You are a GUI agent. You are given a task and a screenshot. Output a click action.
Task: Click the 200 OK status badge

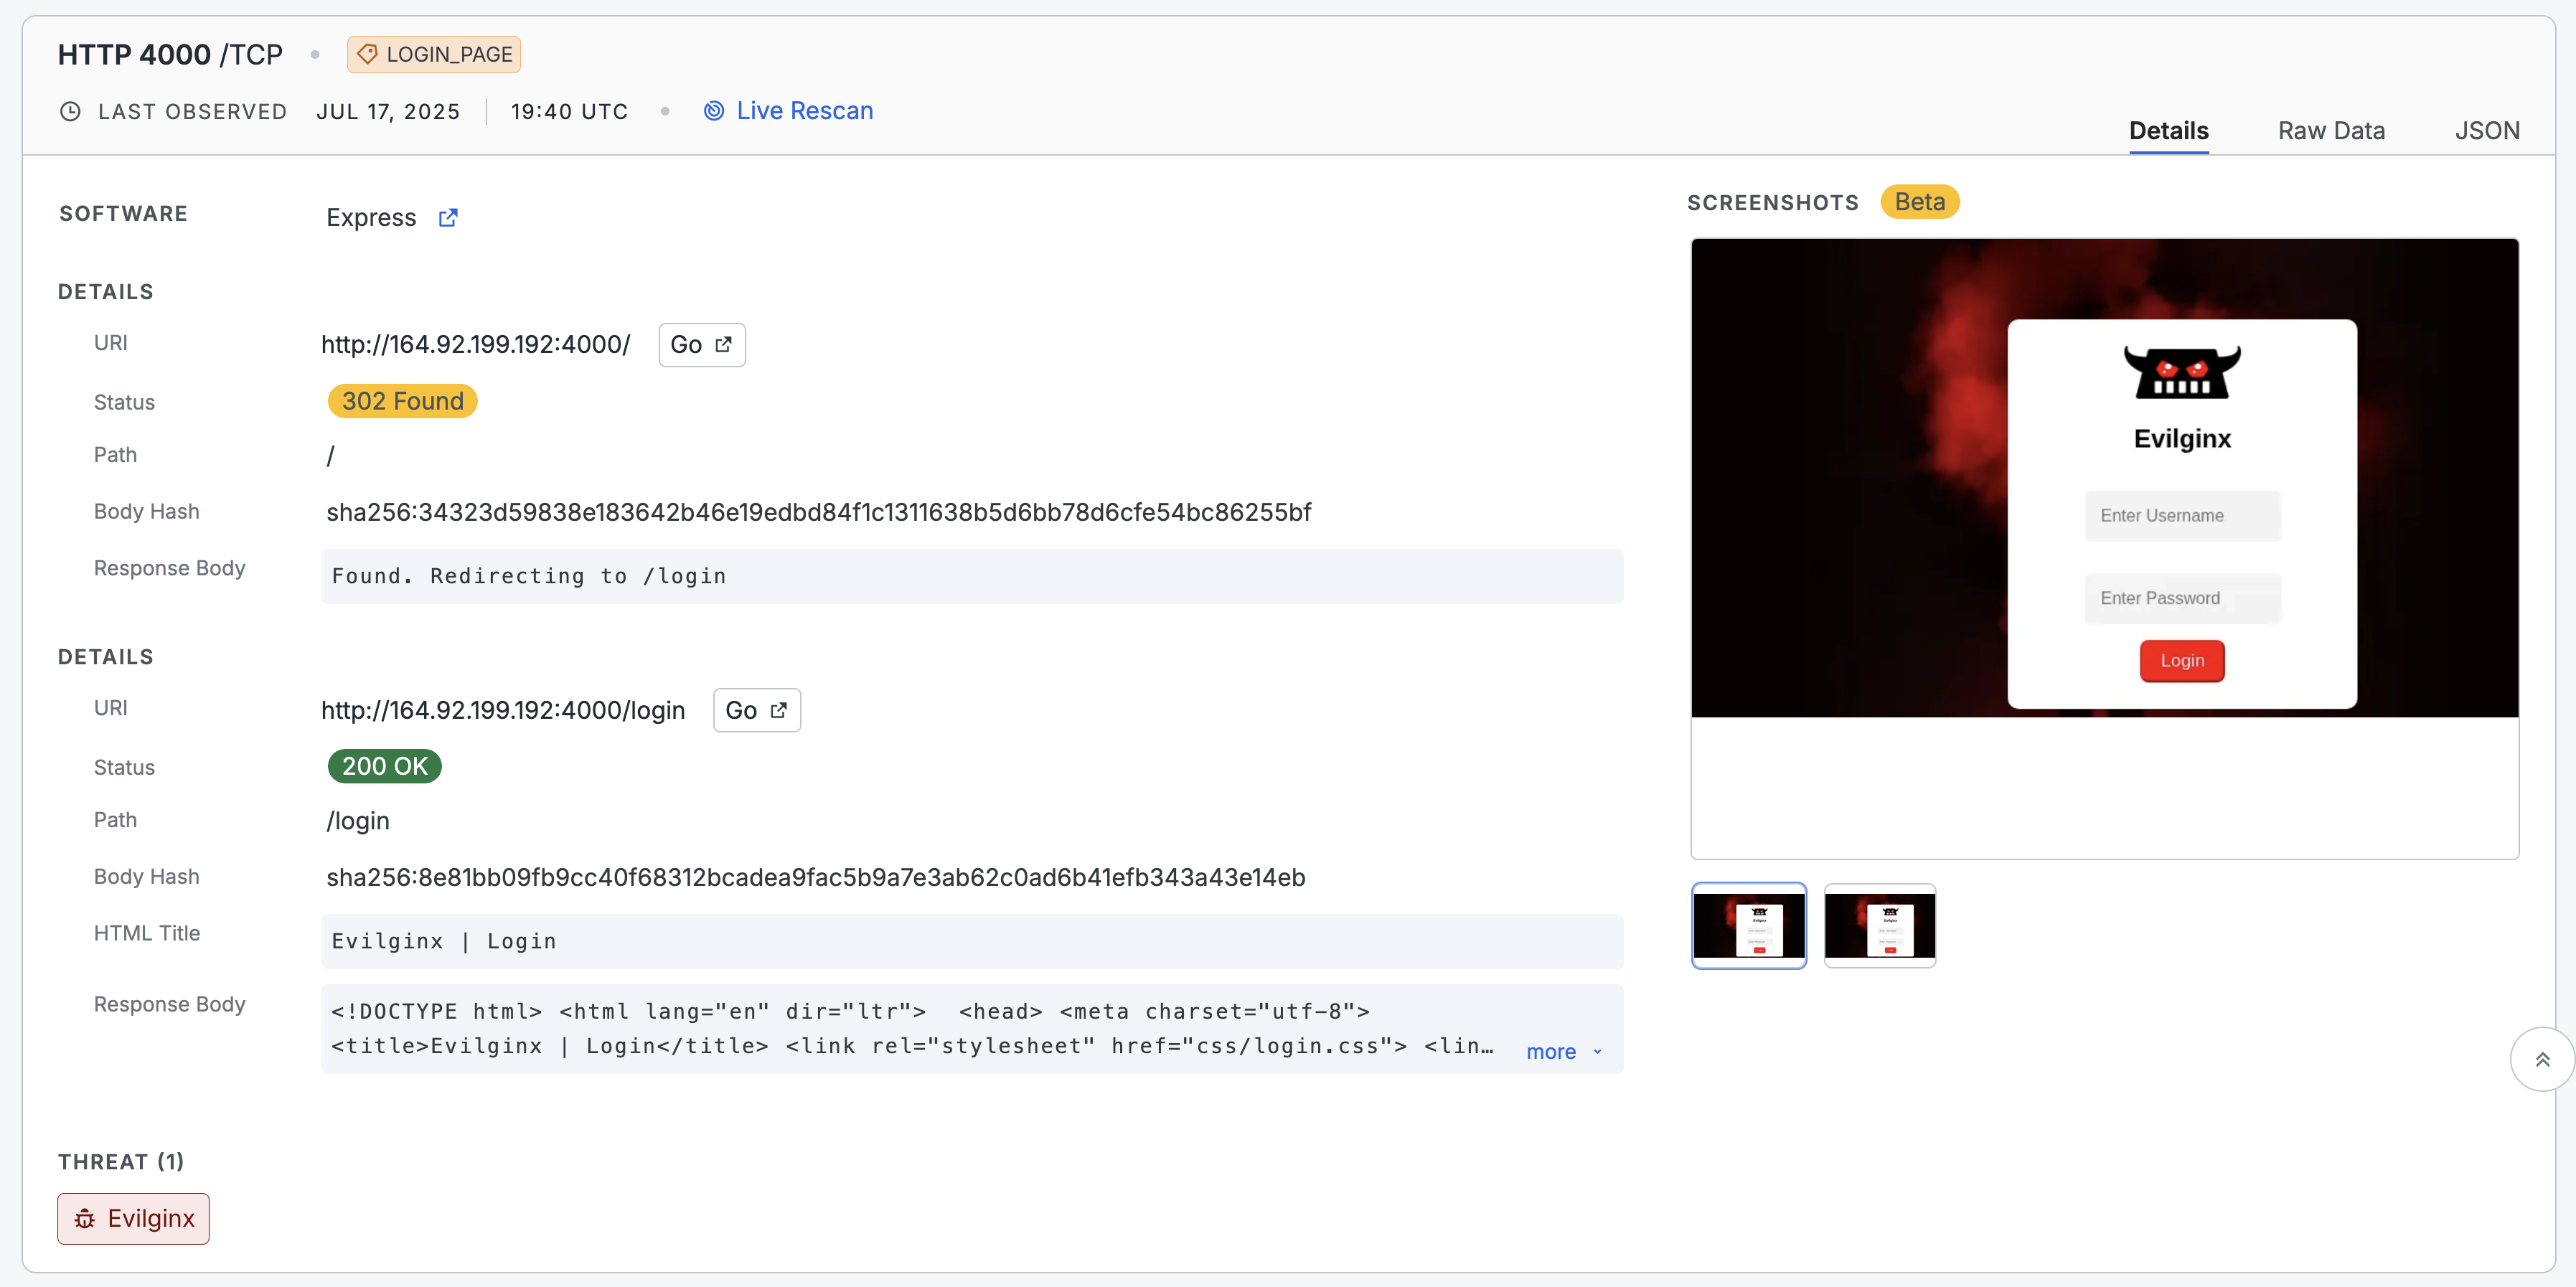pos(385,766)
